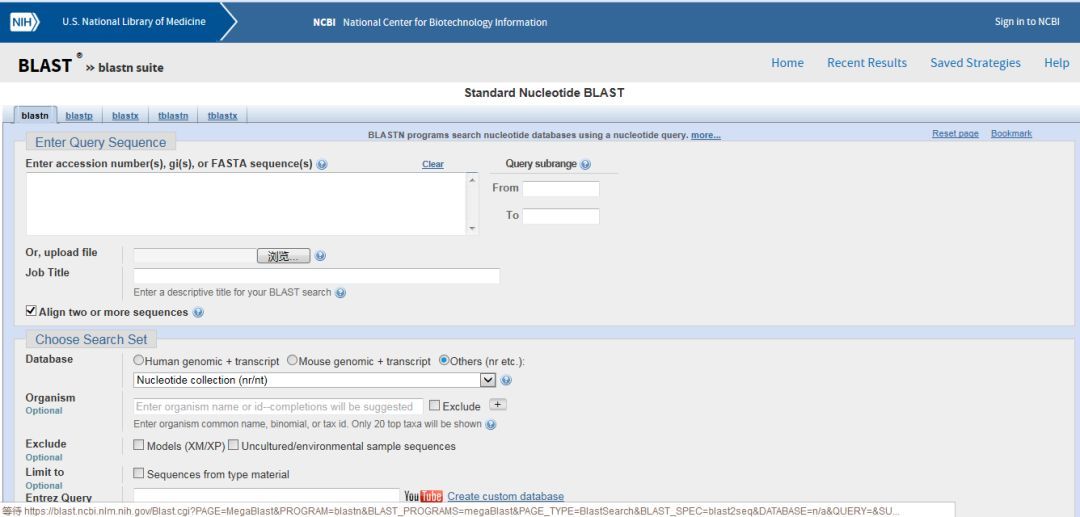Screen dimensions: 1080x517
Task: Click help icon beside database dropdown
Action: point(506,380)
